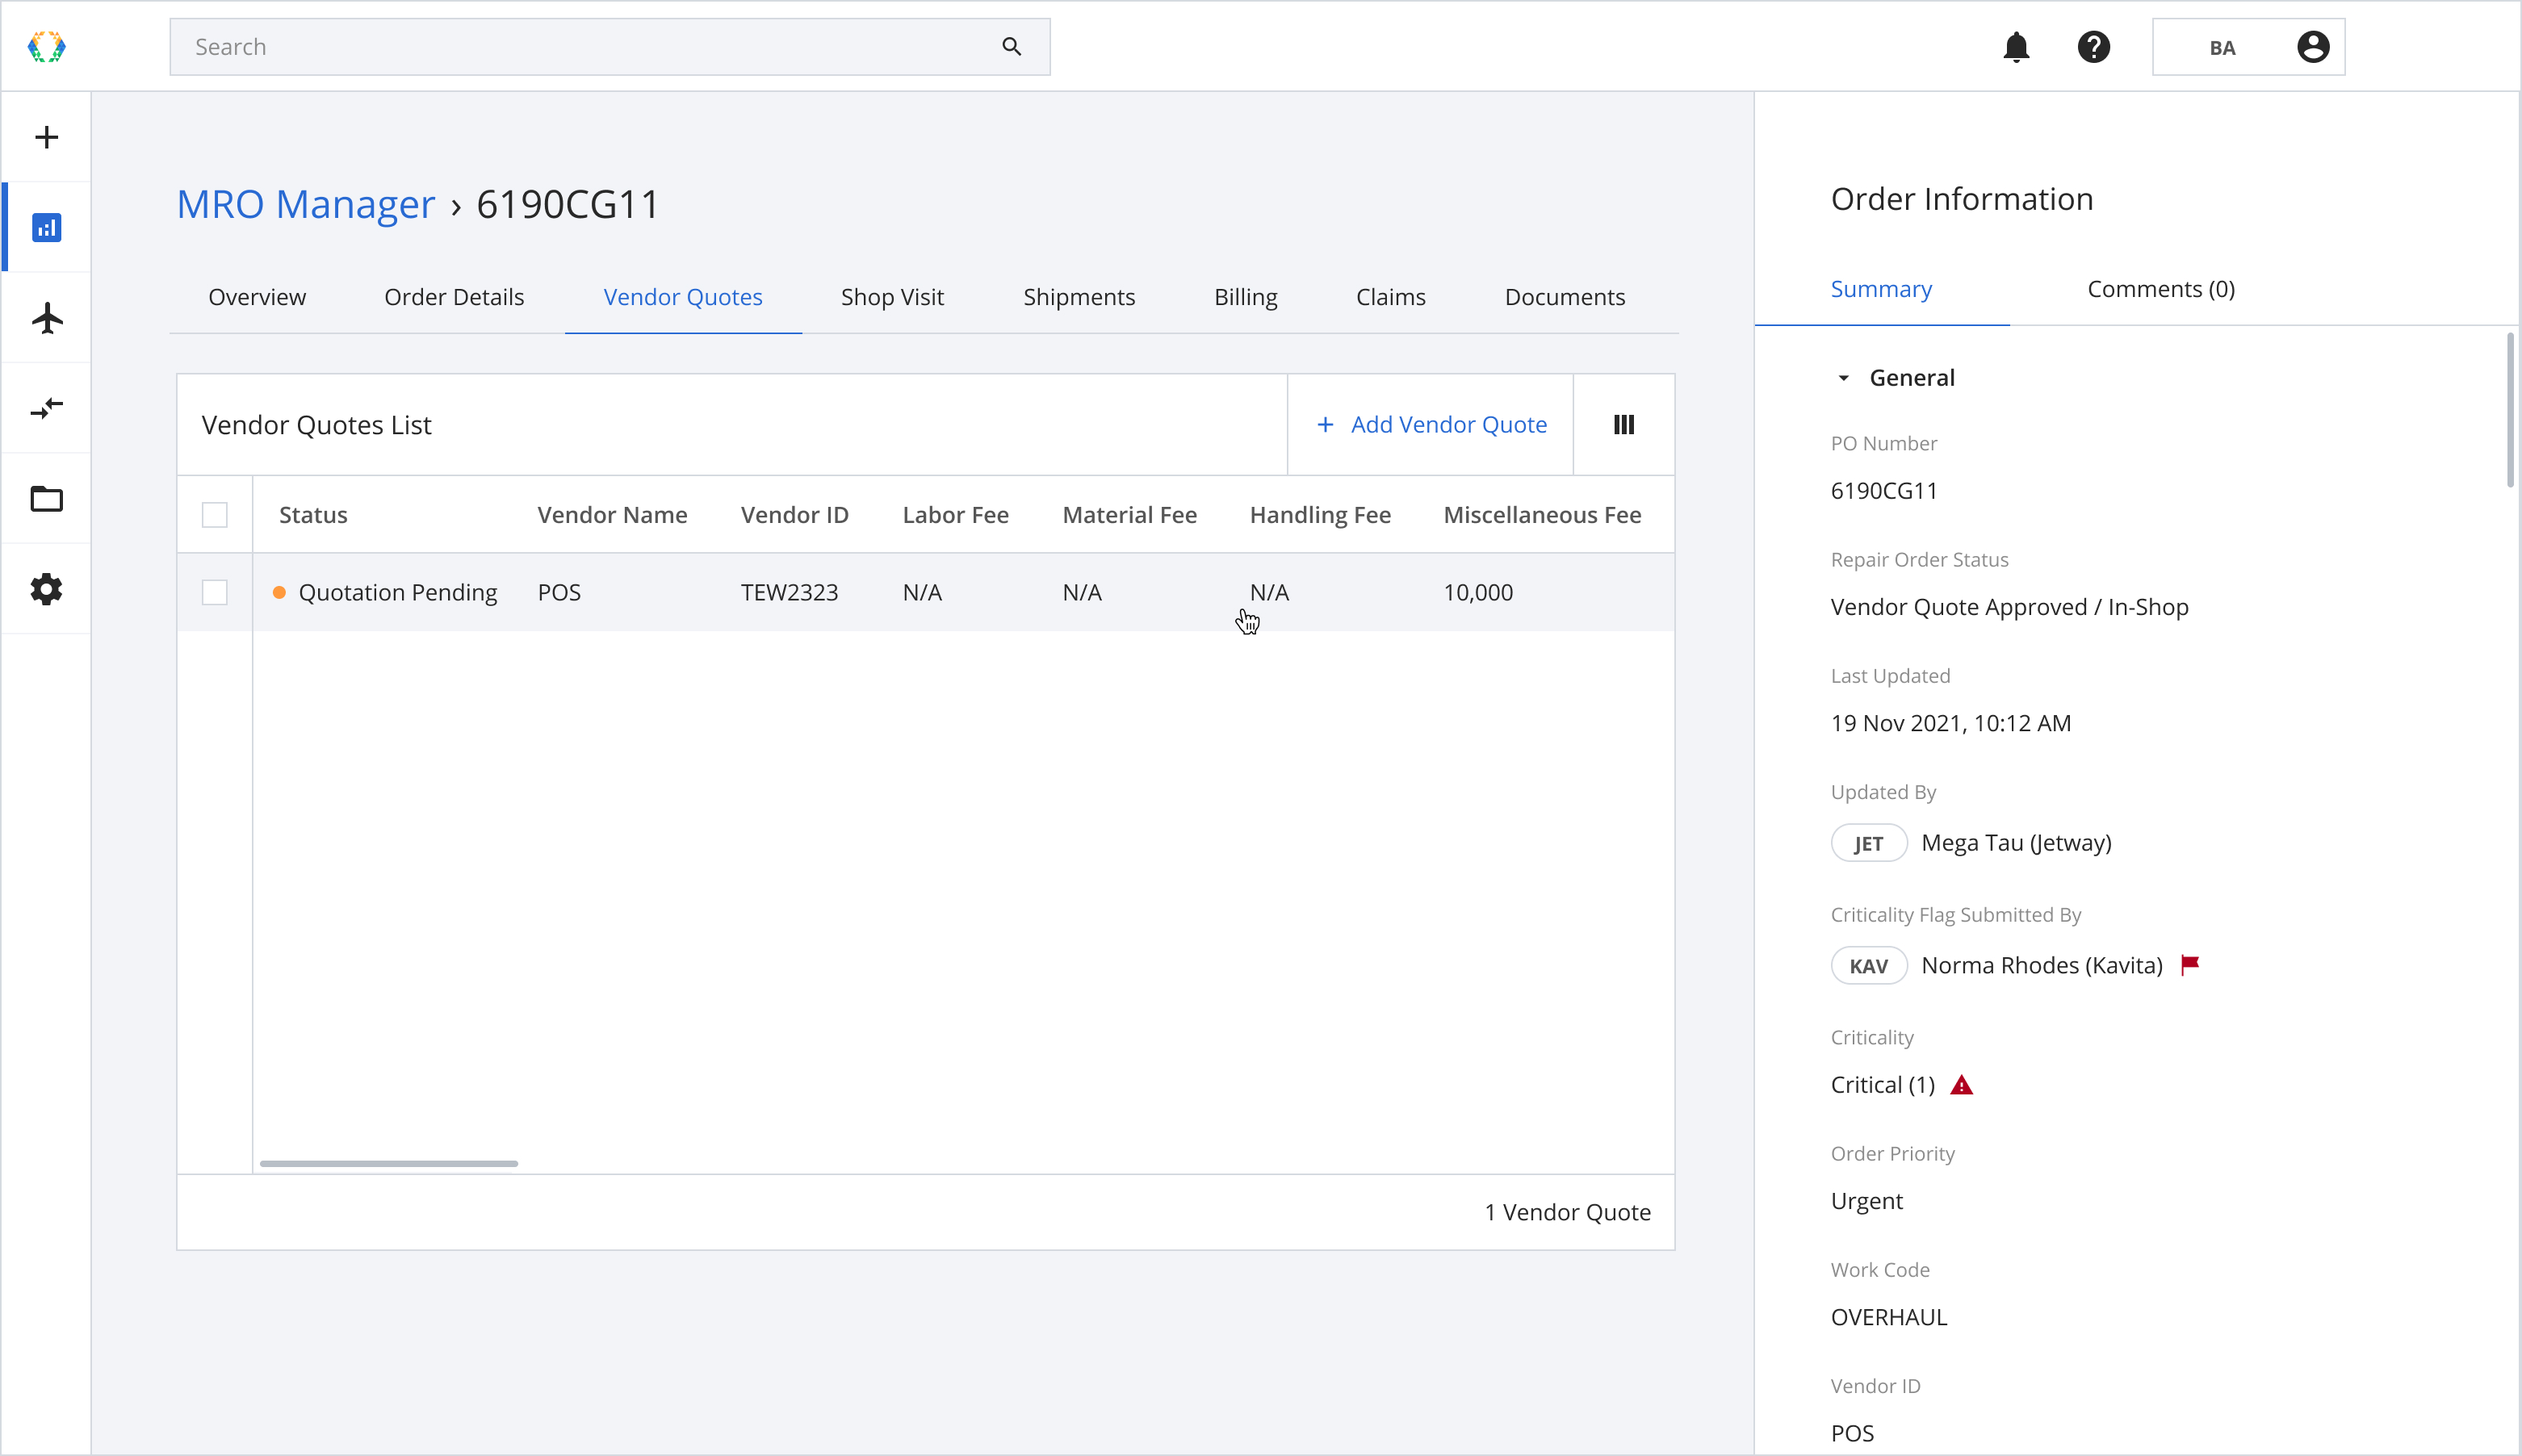Click the Vendor ID column header

794,515
